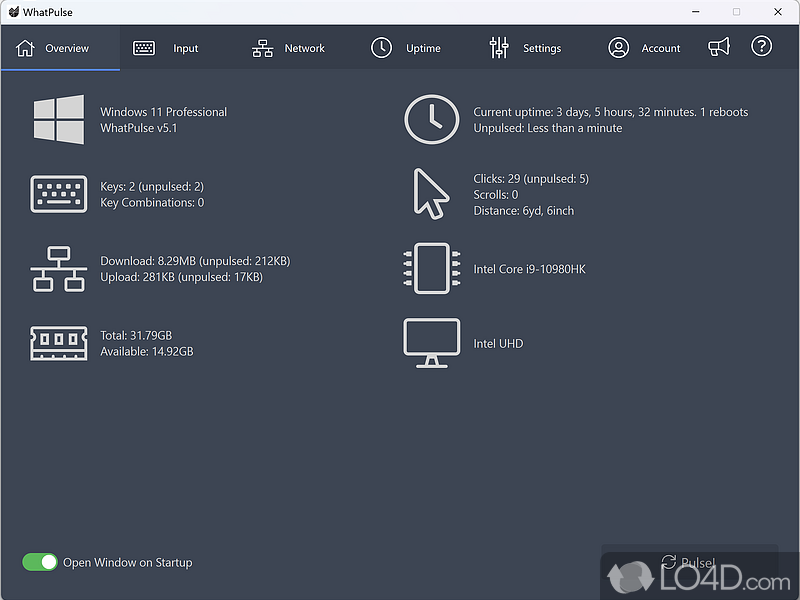
Task: Click the "Distance: 6yd, 6inch" text
Action: (523, 211)
